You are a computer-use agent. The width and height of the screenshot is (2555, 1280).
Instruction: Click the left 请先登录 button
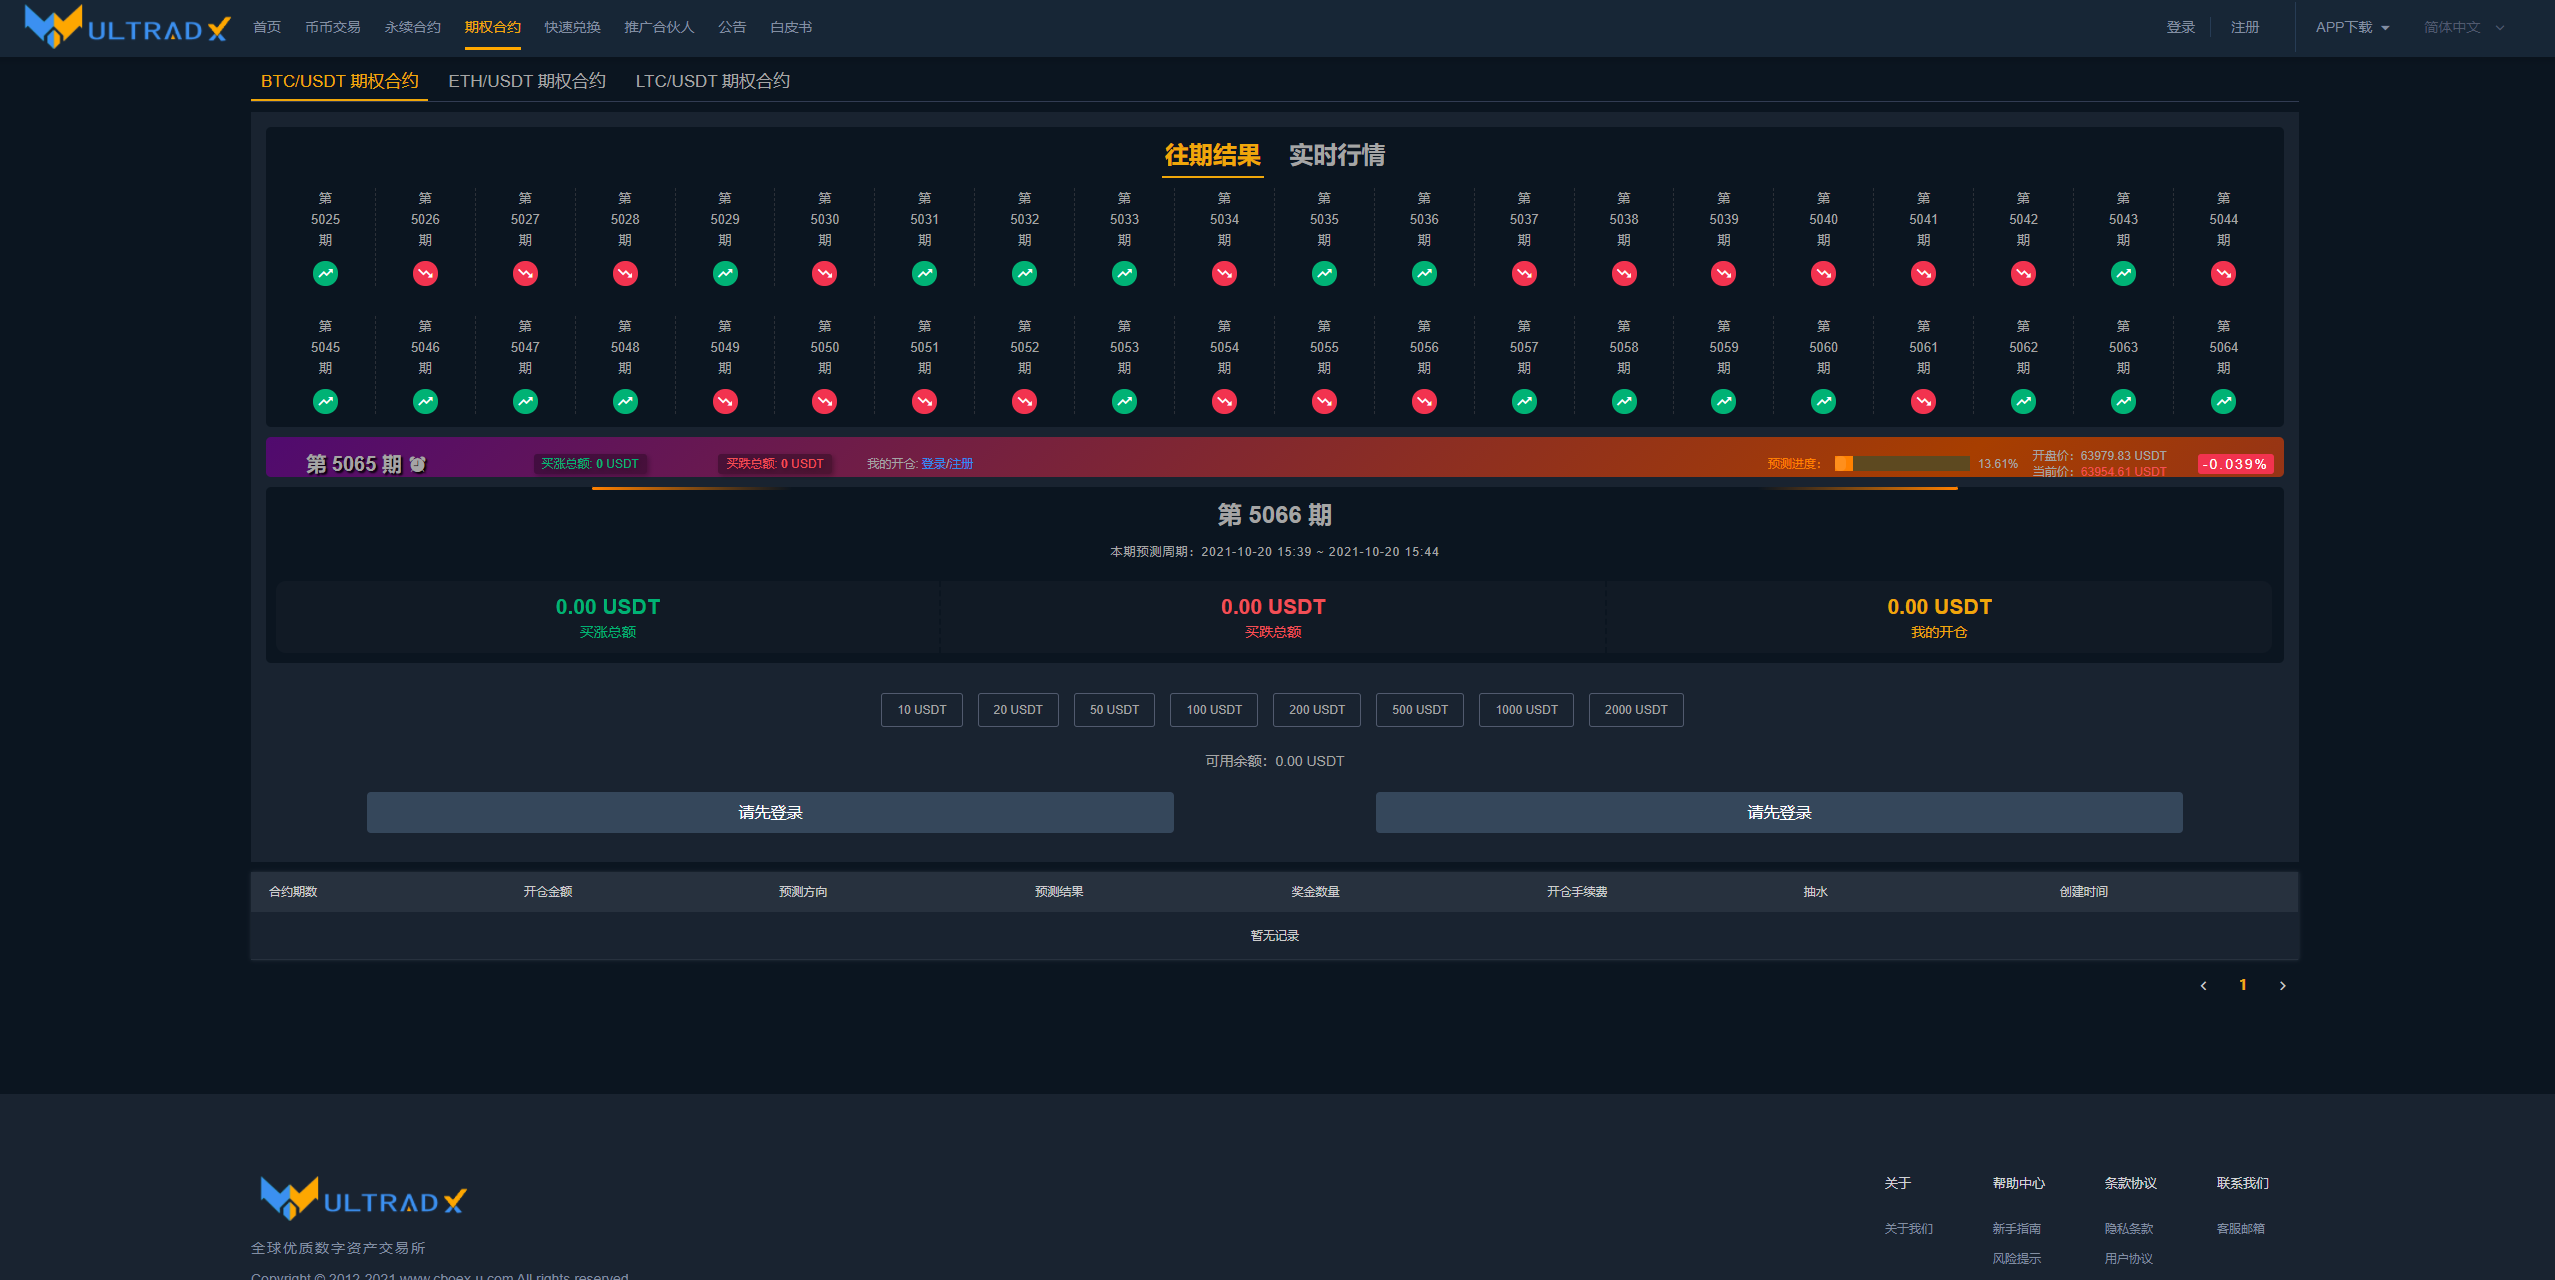point(770,813)
